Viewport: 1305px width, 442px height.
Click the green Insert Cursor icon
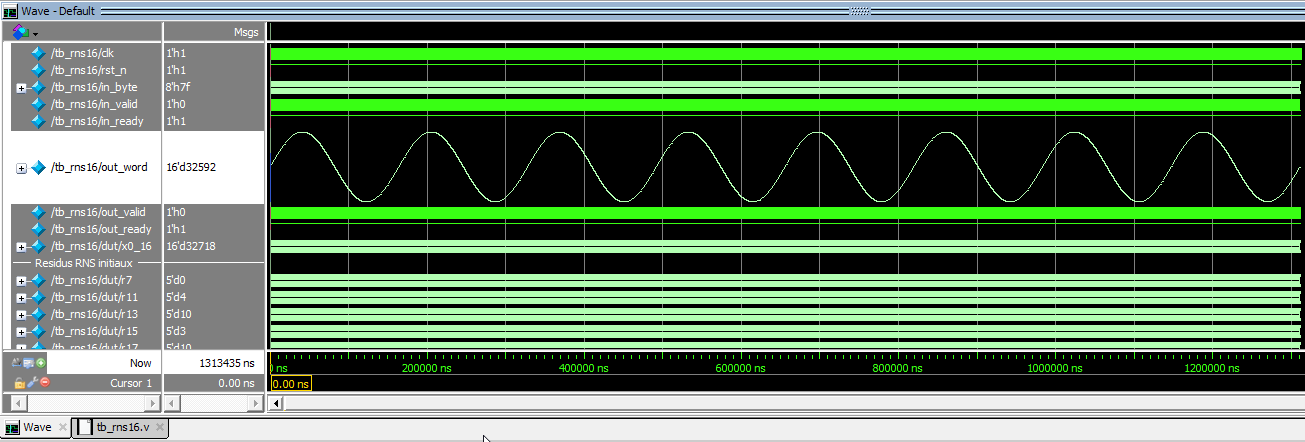point(41,362)
